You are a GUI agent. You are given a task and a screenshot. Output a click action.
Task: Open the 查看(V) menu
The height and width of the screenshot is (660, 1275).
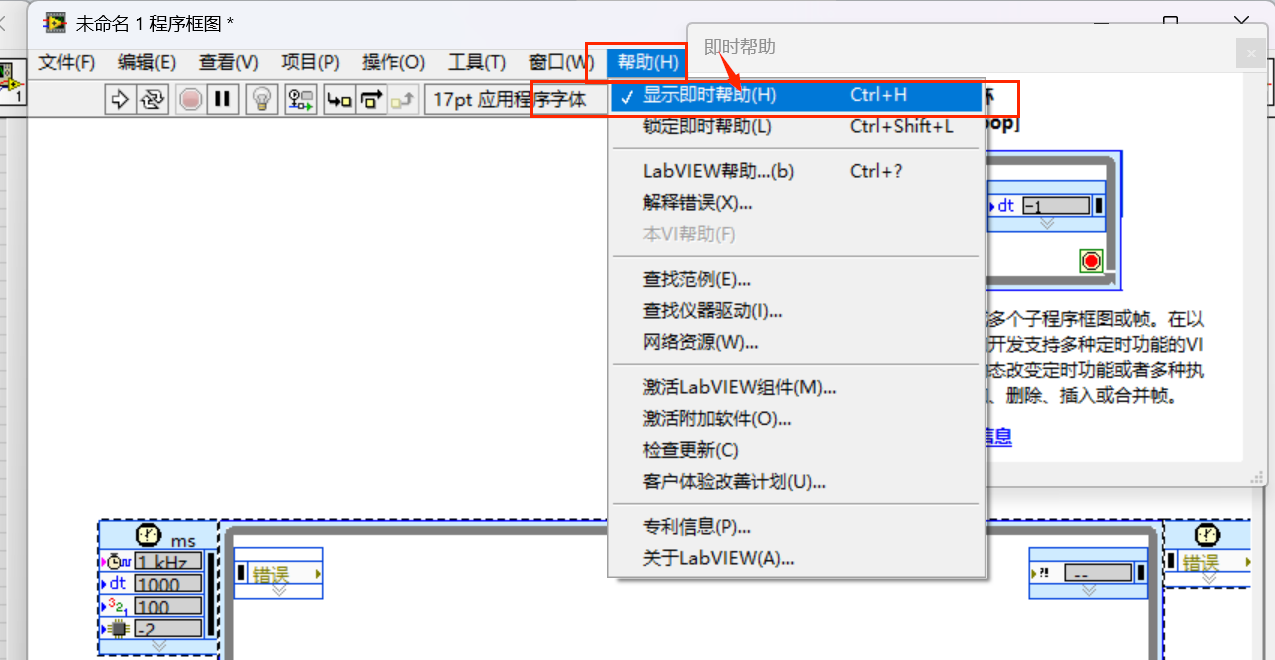click(228, 62)
